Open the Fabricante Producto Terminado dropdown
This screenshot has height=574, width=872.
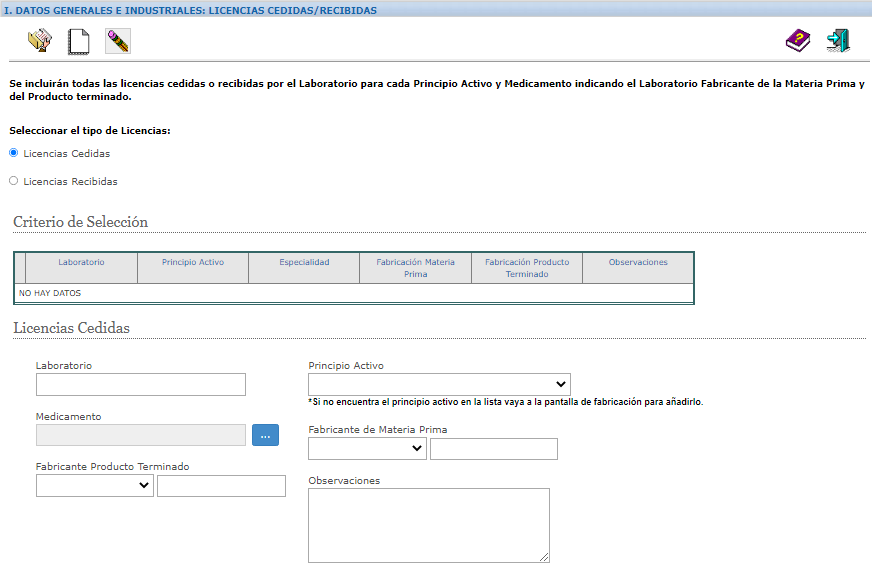(x=95, y=486)
